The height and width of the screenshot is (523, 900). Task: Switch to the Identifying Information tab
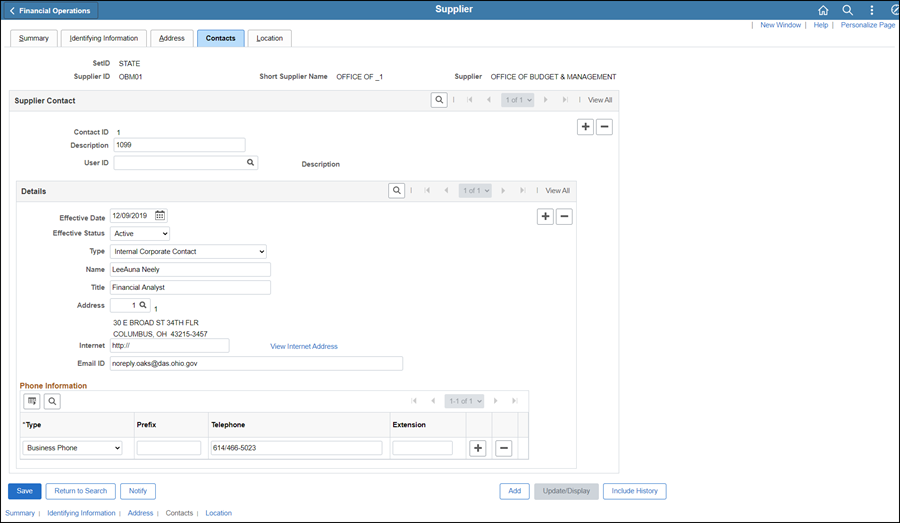104,38
